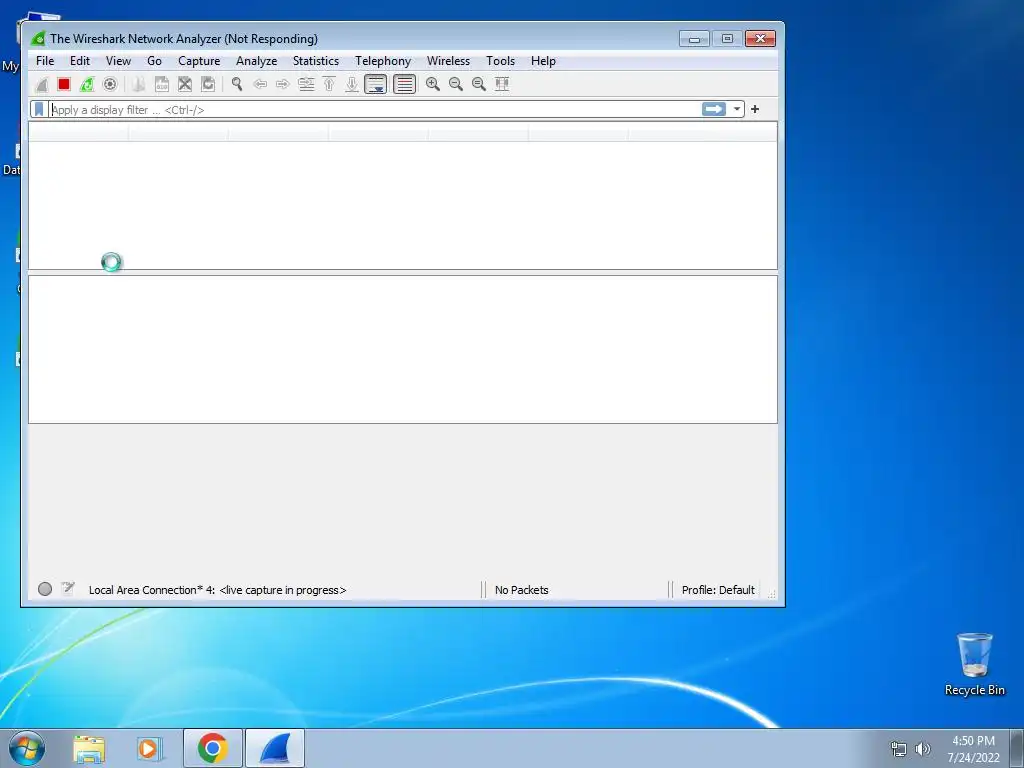Click the volume speaker tray icon

pyautogui.click(x=923, y=749)
